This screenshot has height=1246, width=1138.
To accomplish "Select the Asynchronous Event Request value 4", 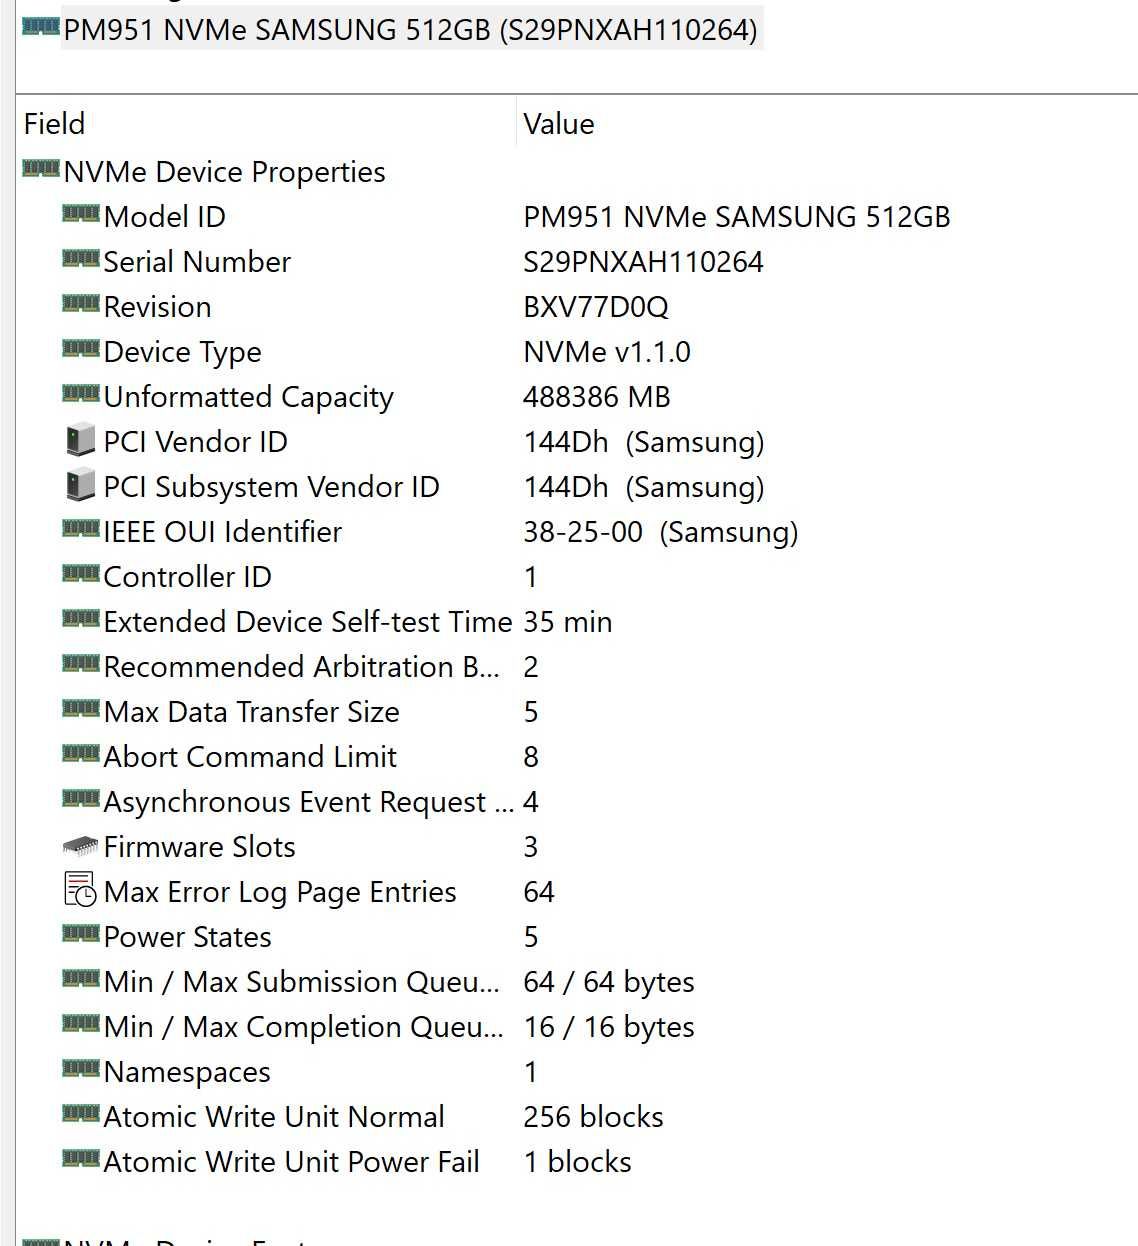I will [531, 802].
